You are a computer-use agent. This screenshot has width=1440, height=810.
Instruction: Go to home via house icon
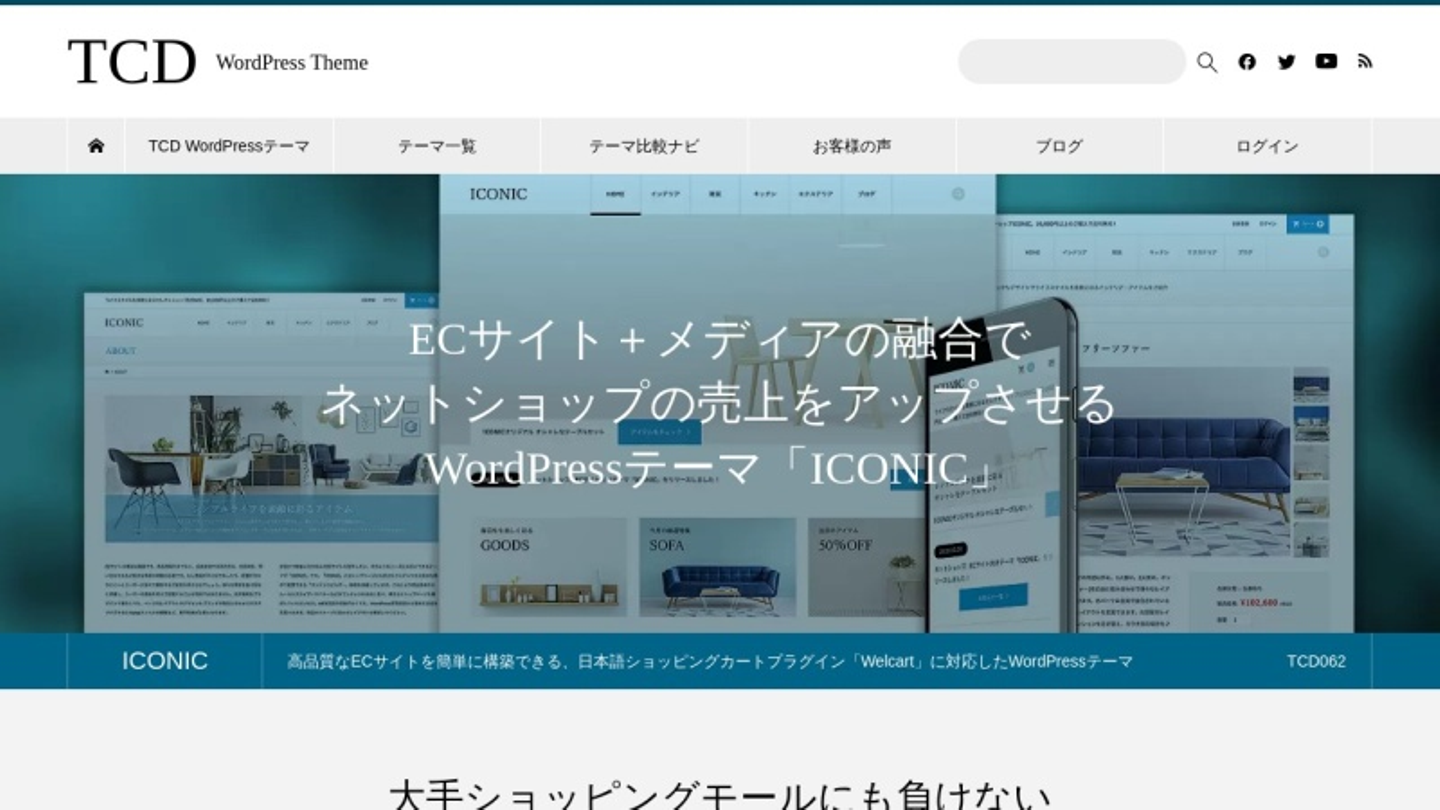point(96,146)
